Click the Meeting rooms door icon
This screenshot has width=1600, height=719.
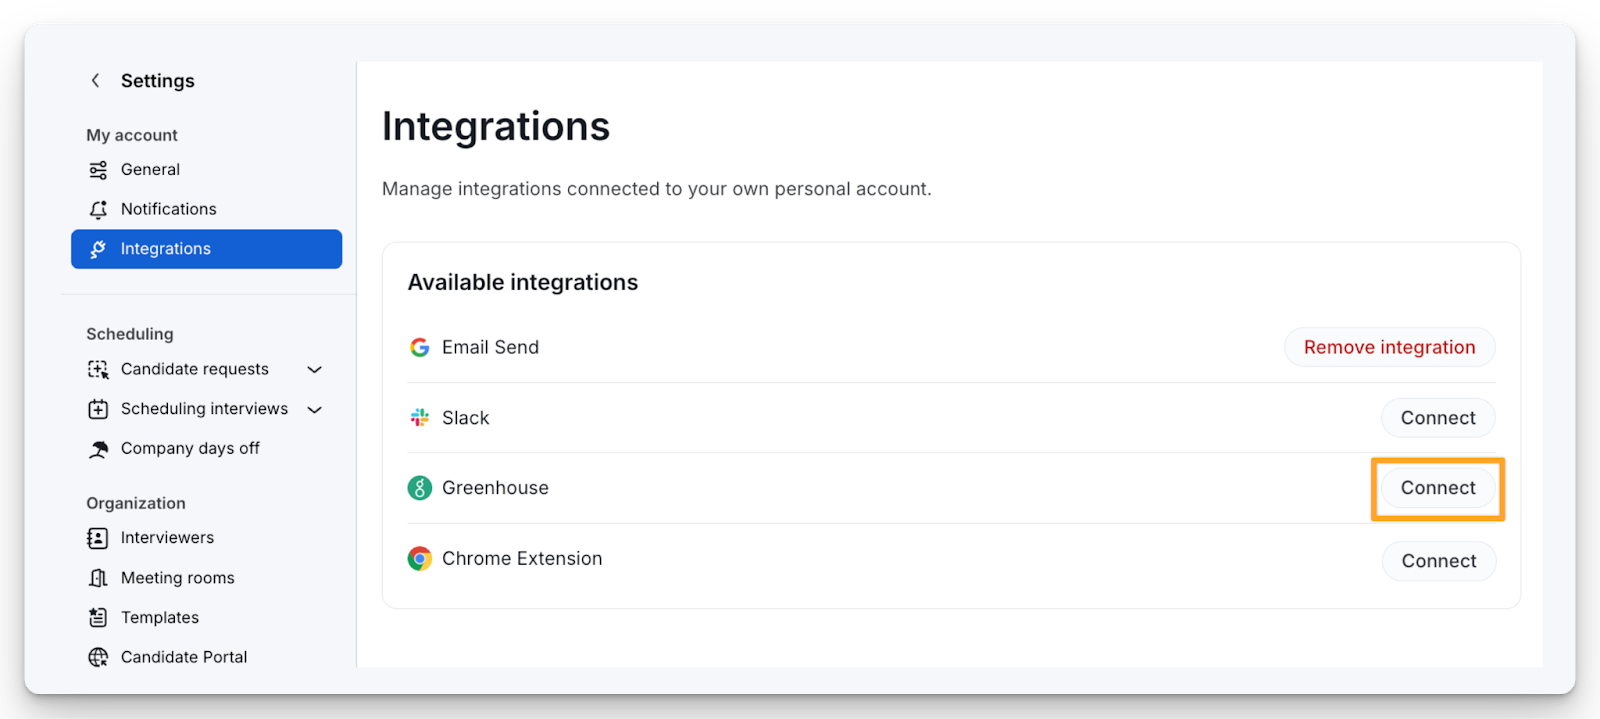pos(98,578)
